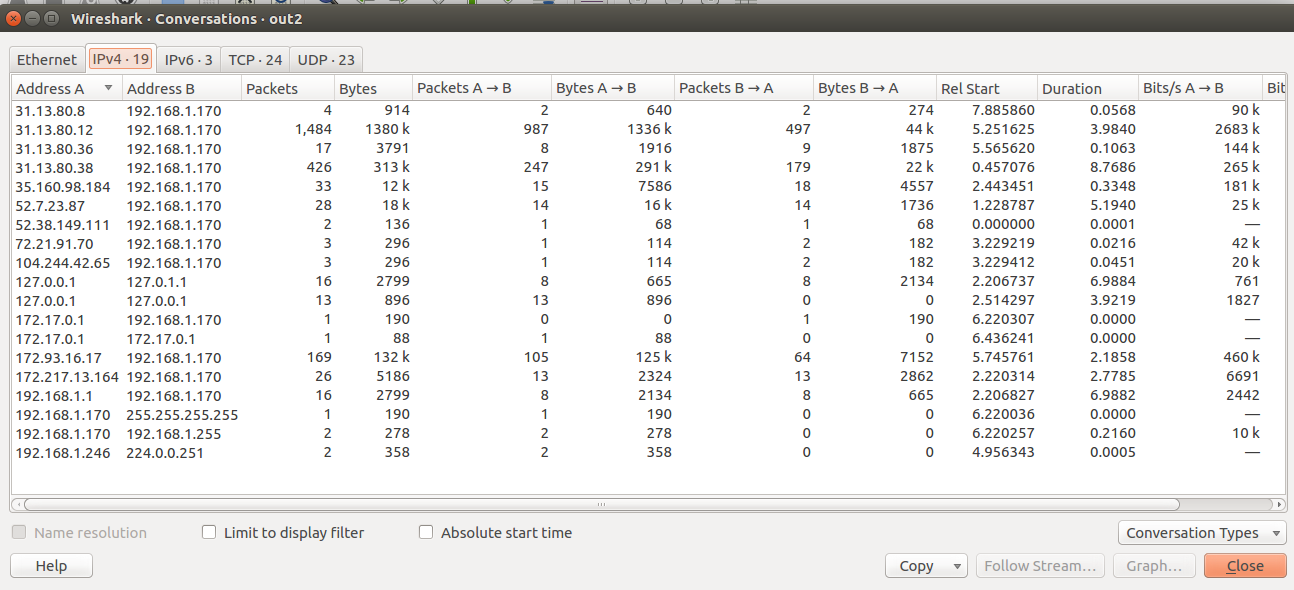Select the conversation row 52.38.149.111

click(649, 225)
